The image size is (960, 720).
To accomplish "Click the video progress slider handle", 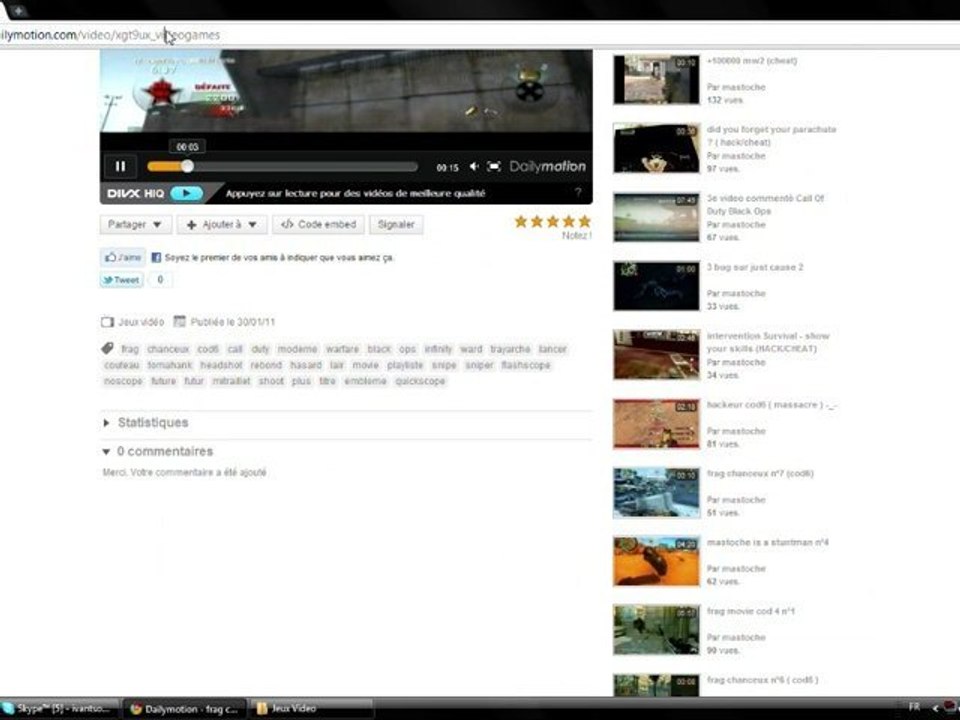I will (187, 167).
